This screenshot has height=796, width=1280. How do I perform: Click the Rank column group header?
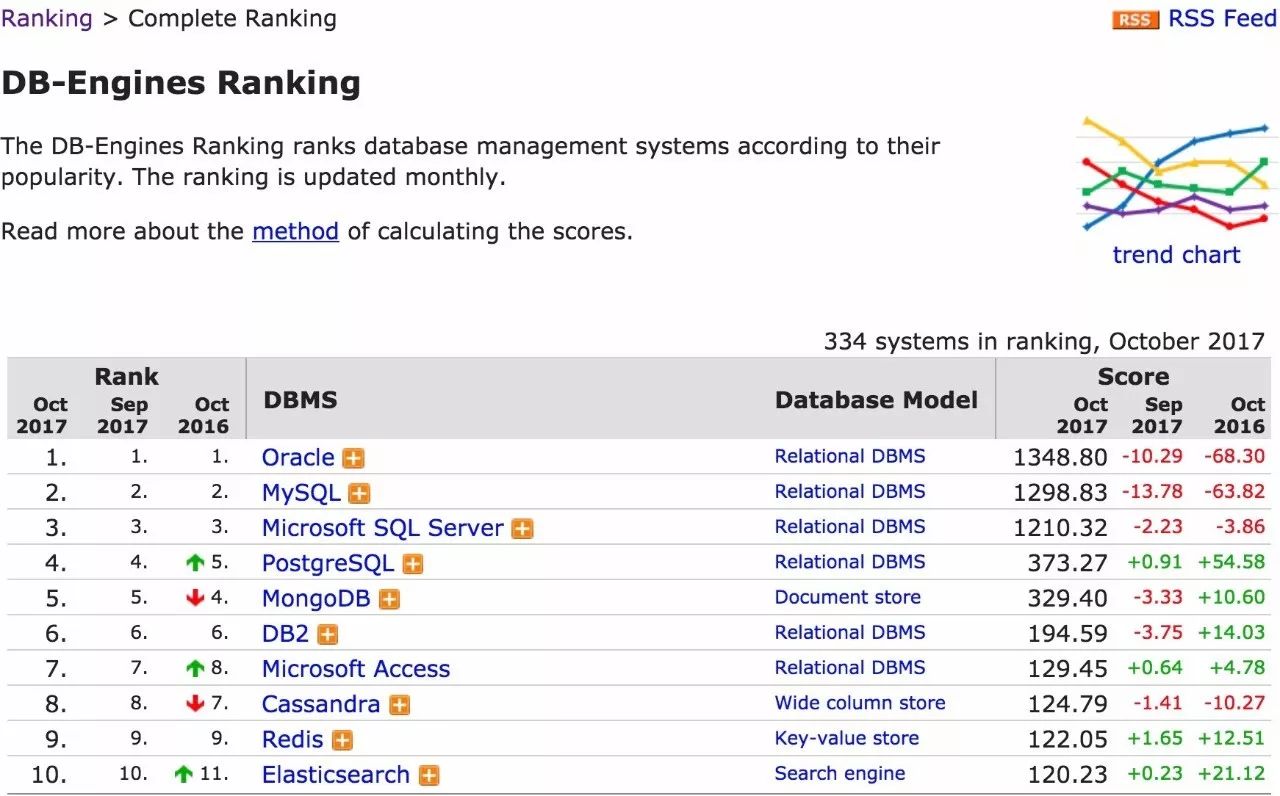[126, 377]
